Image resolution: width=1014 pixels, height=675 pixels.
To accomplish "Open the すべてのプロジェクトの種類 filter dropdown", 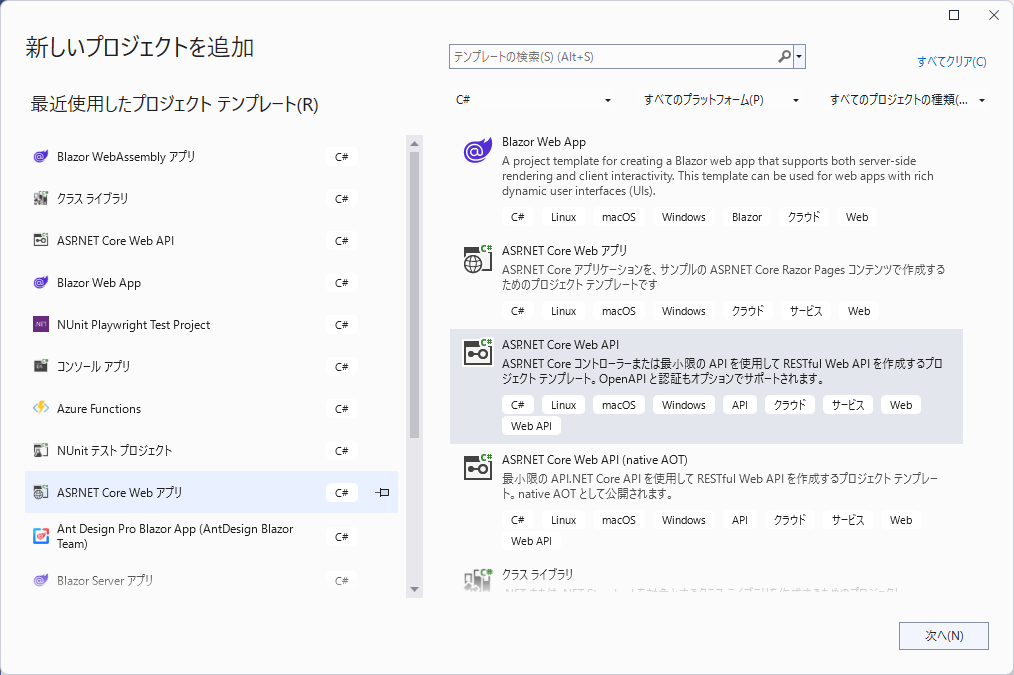I will (x=907, y=100).
